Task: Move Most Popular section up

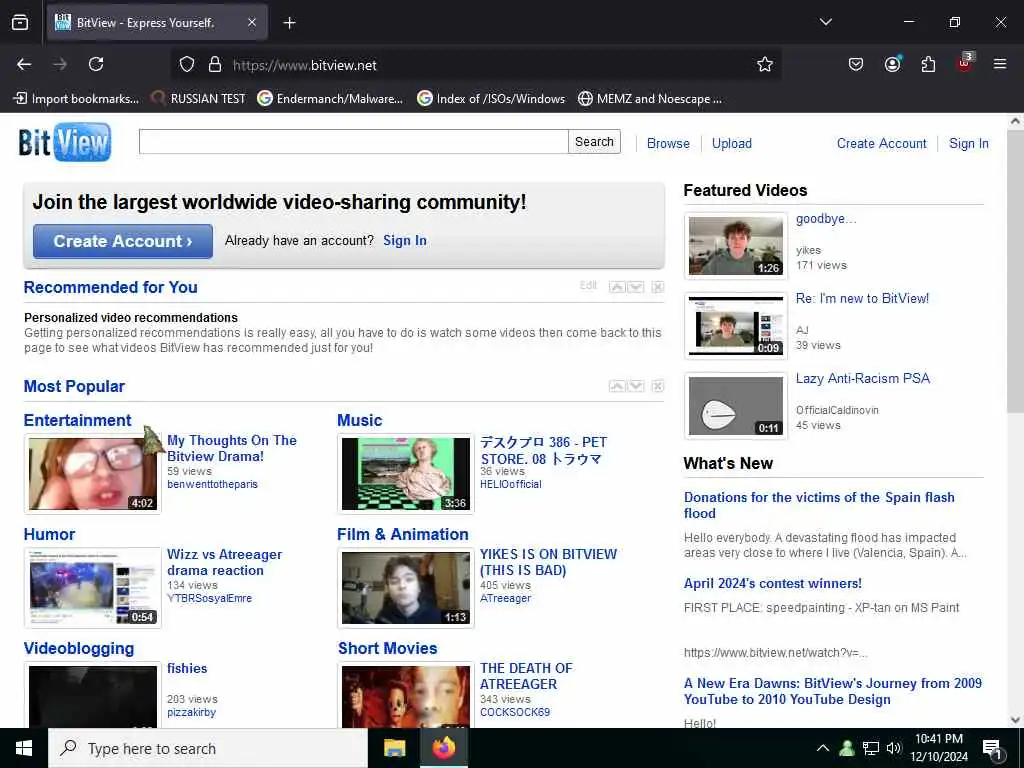Action: pos(617,386)
